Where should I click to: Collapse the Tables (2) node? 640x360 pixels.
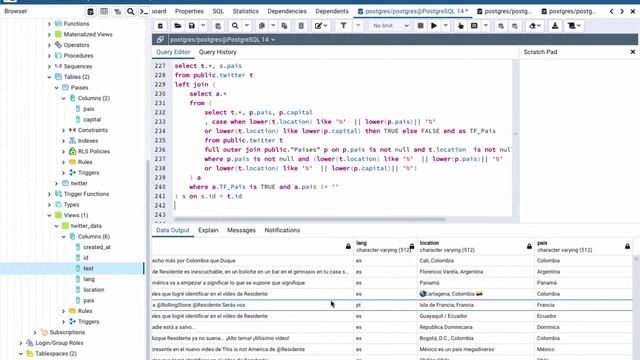[49, 77]
